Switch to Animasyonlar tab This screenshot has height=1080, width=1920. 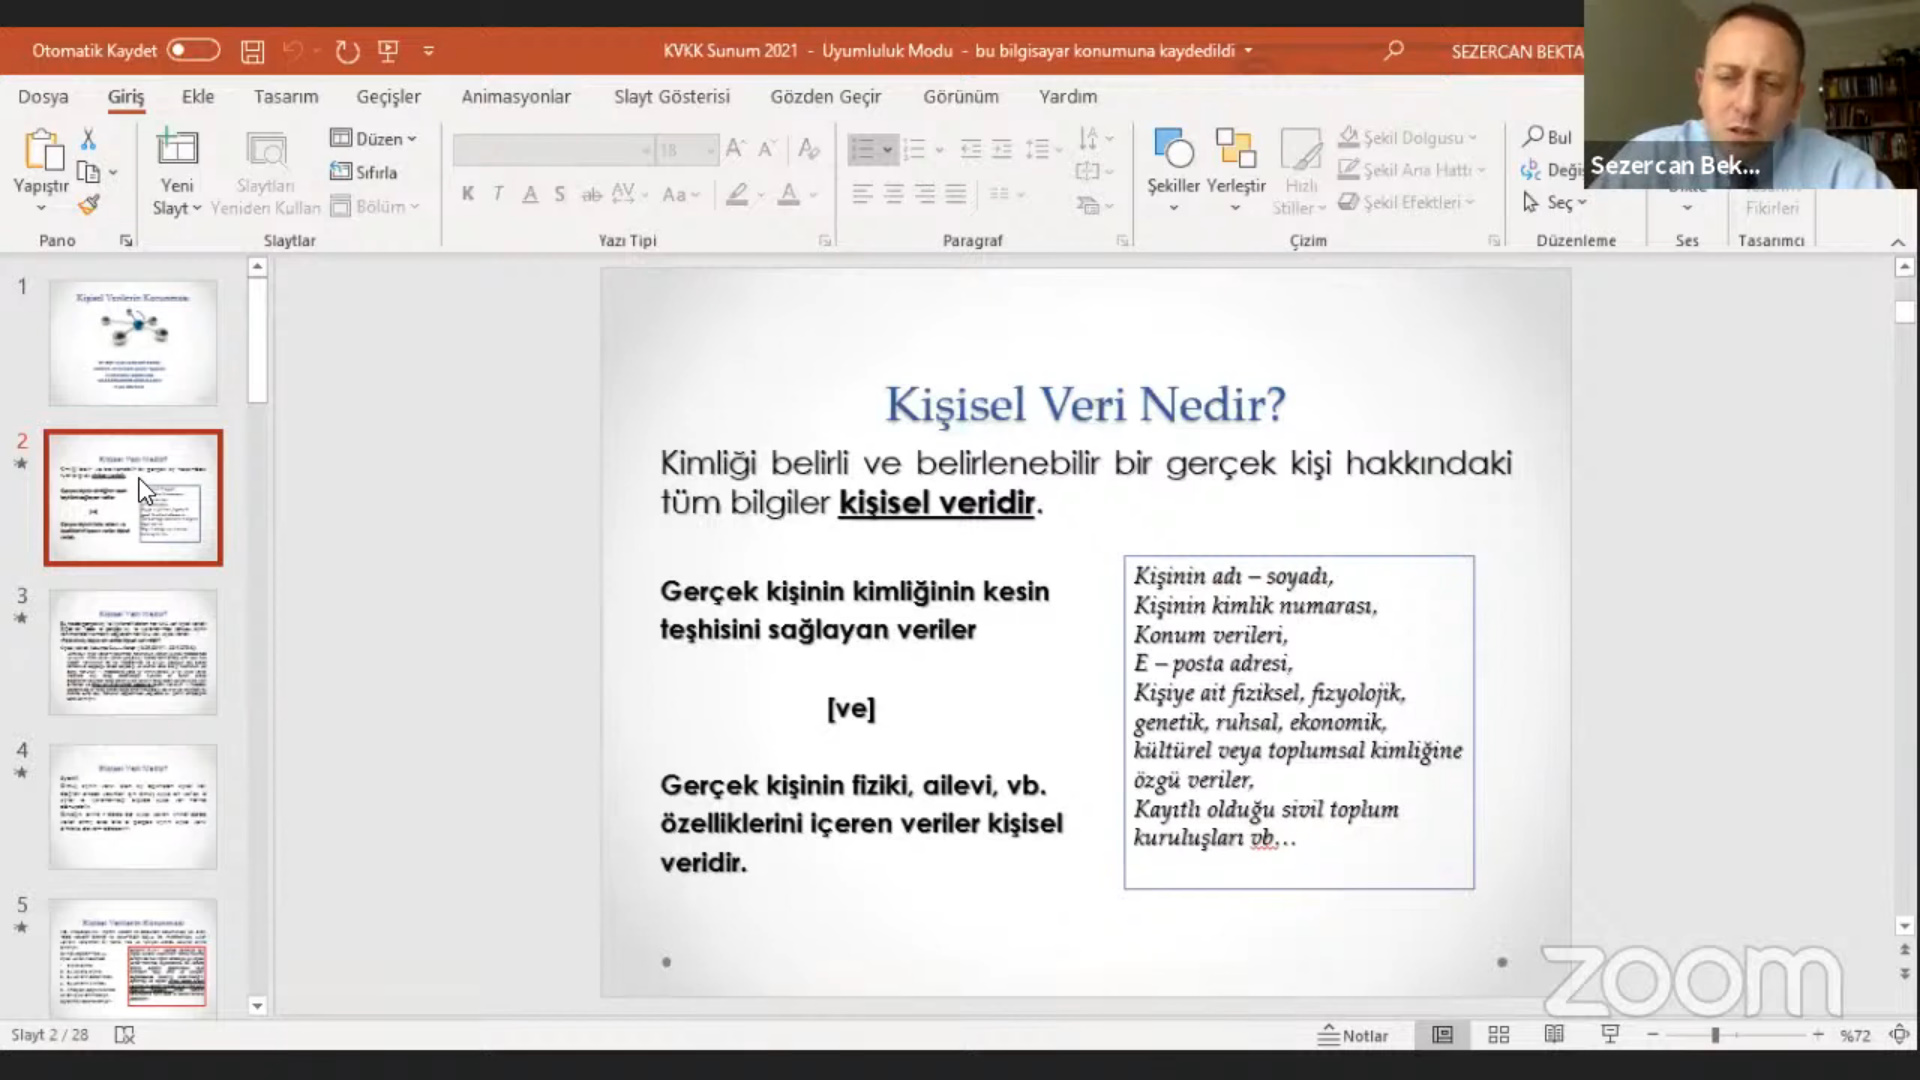pyautogui.click(x=516, y=96)
